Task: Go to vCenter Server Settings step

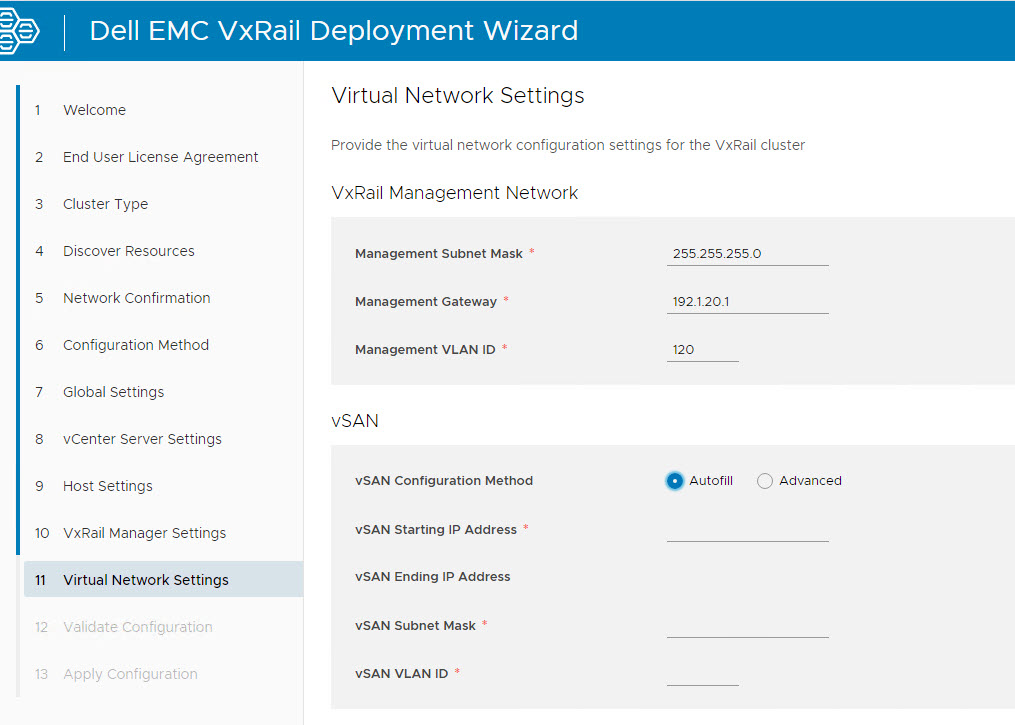Action: click(142, 439)
